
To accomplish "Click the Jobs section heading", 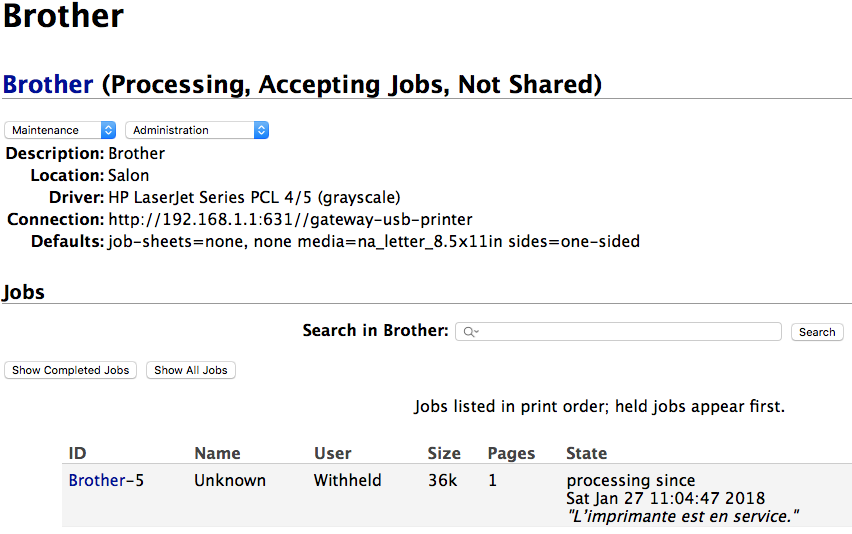I will tap(23, 293).
